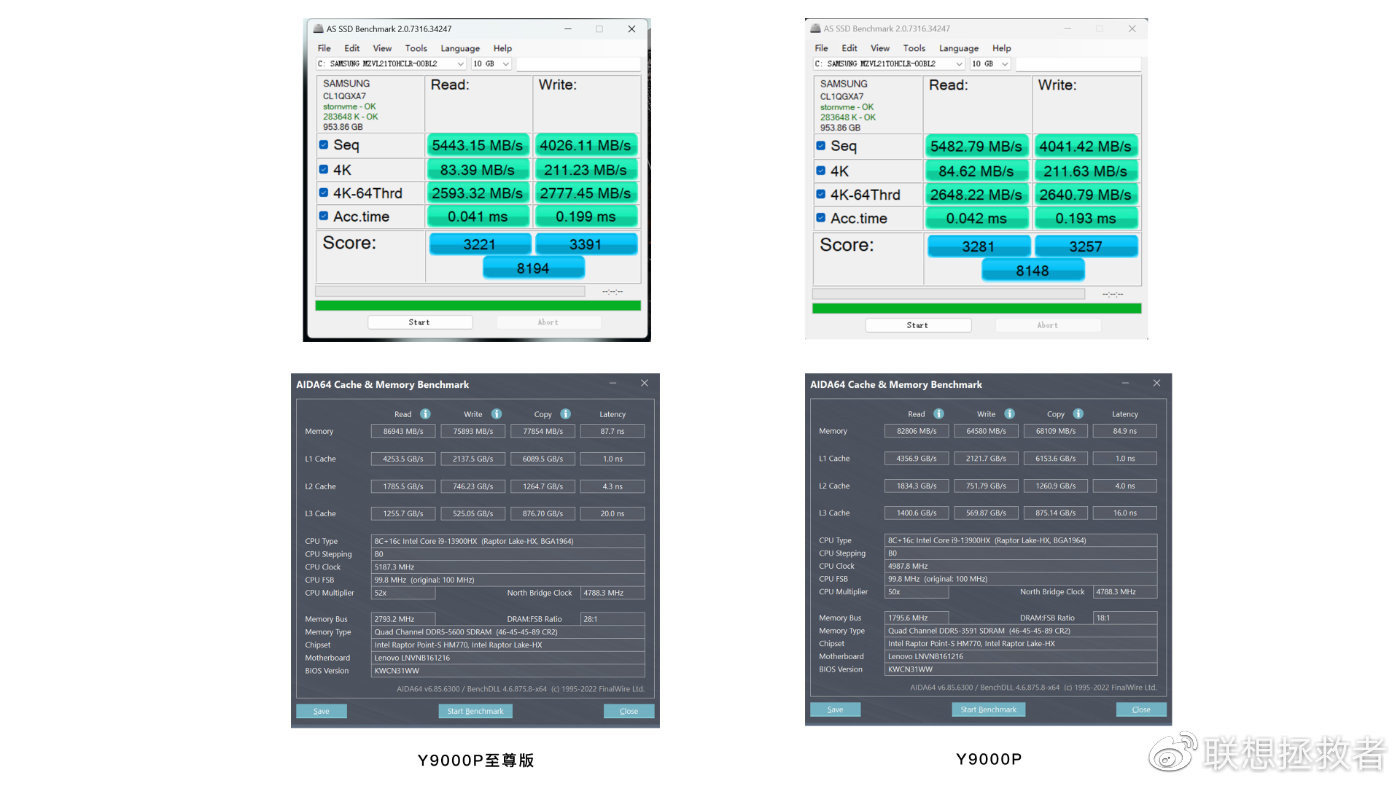This screenshot has width=1400, height=787.
Task: Open the 10 GB size dropdown in 8194-score AS SSD
Action: 491,63
